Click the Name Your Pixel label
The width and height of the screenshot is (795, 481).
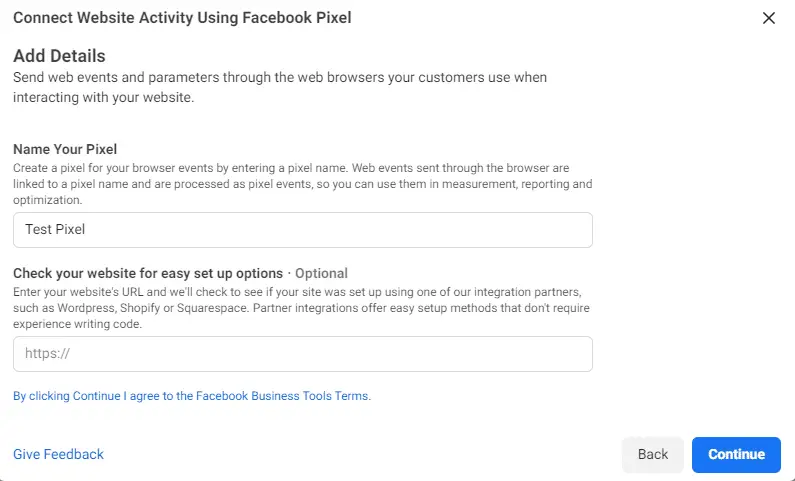tap(65, 149)
